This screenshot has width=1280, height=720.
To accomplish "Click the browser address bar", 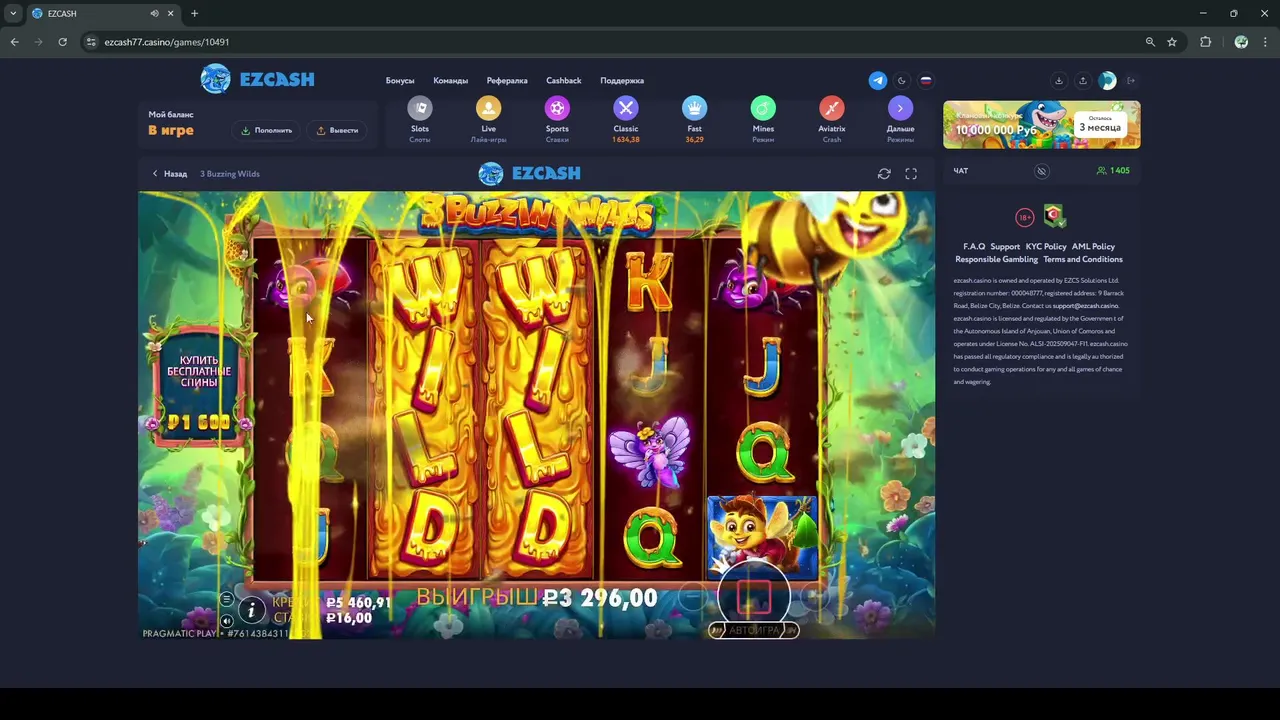I will 610,42.
